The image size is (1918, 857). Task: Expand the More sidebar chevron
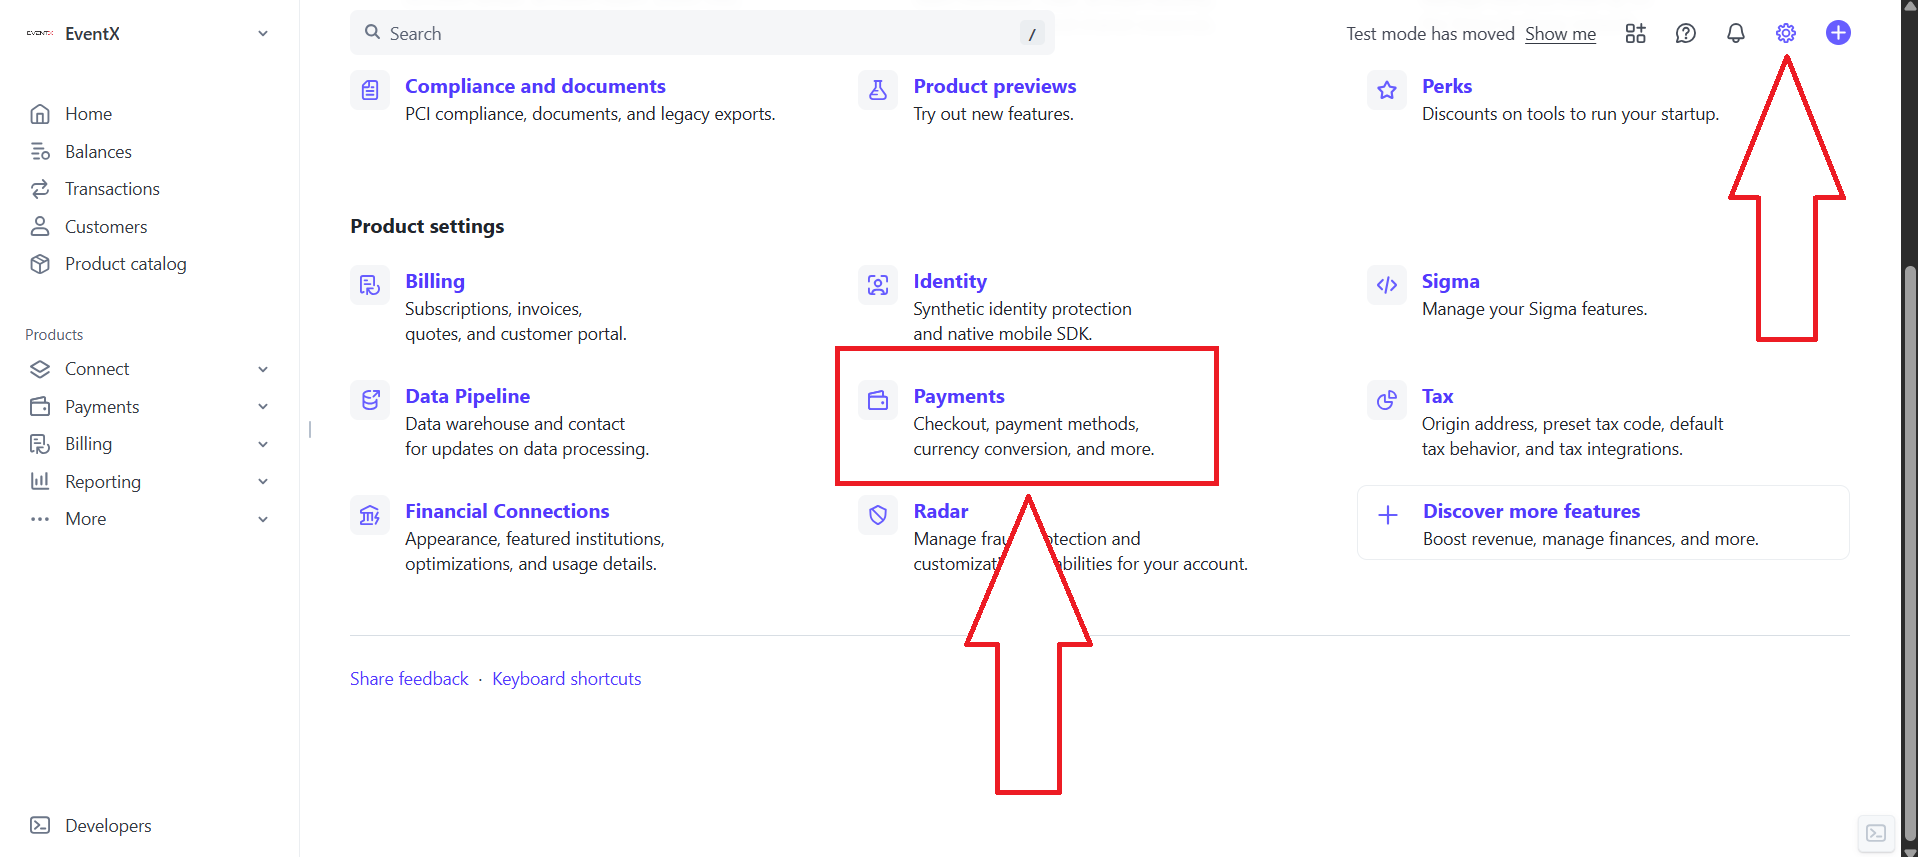263,519
